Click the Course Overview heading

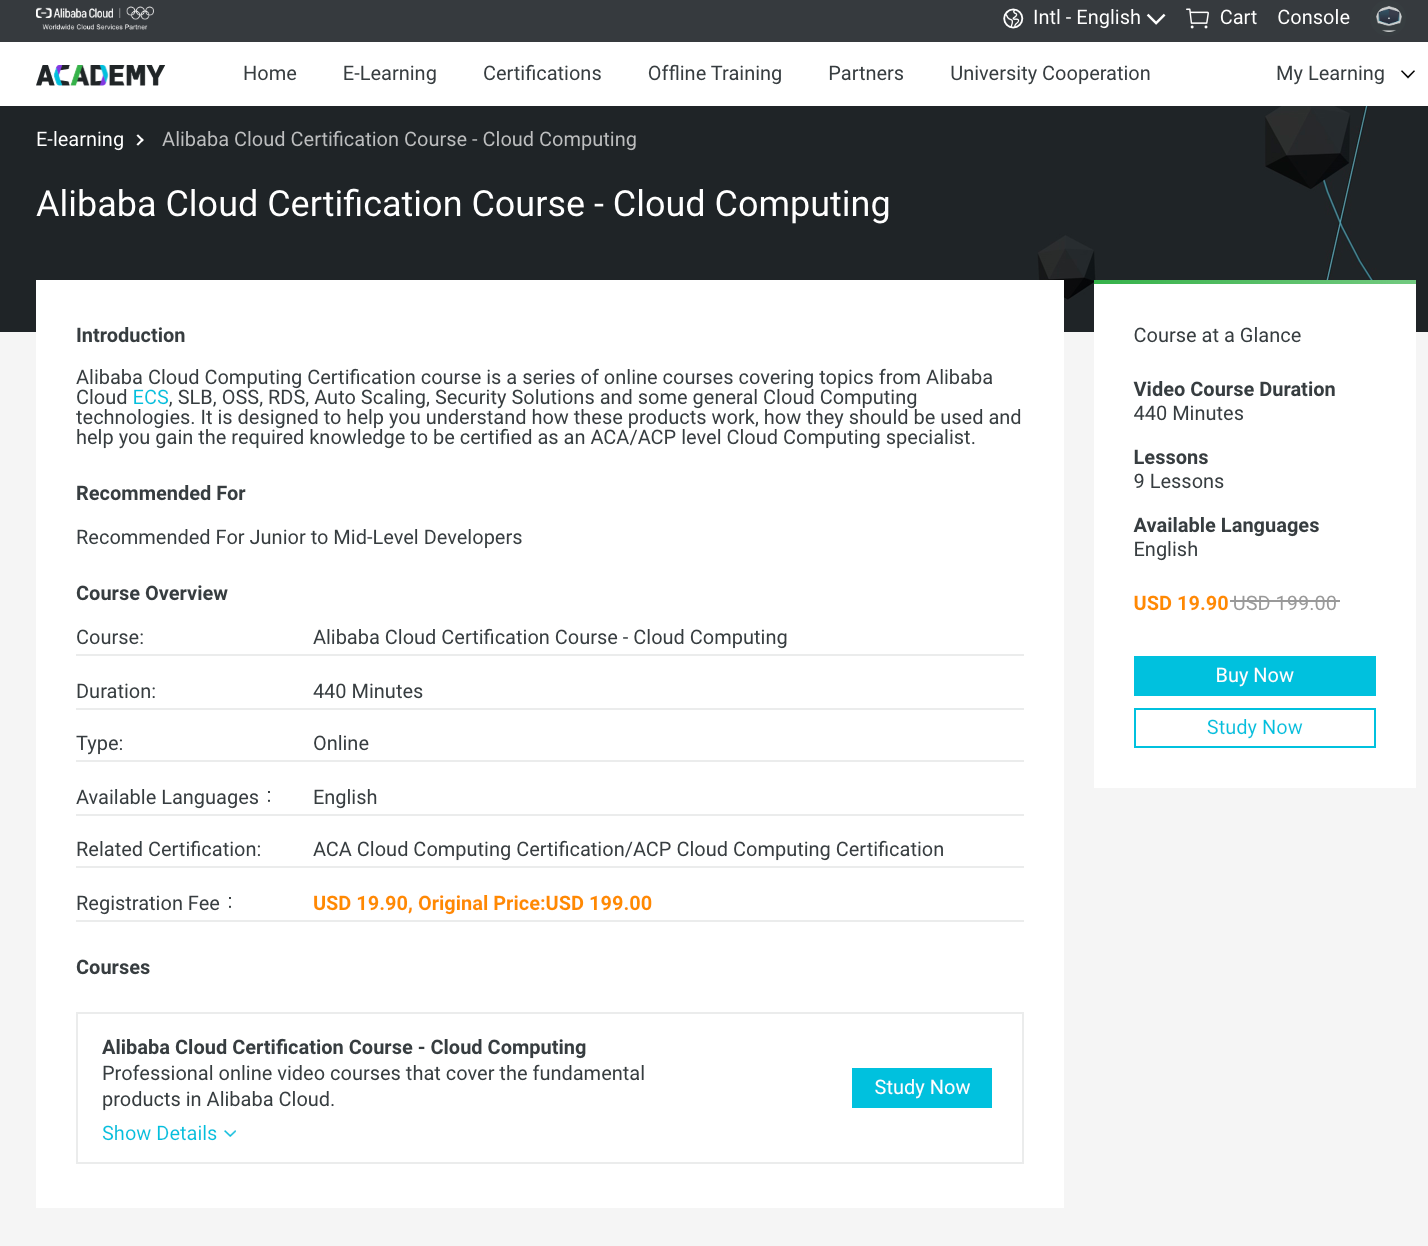pos(152,593)
